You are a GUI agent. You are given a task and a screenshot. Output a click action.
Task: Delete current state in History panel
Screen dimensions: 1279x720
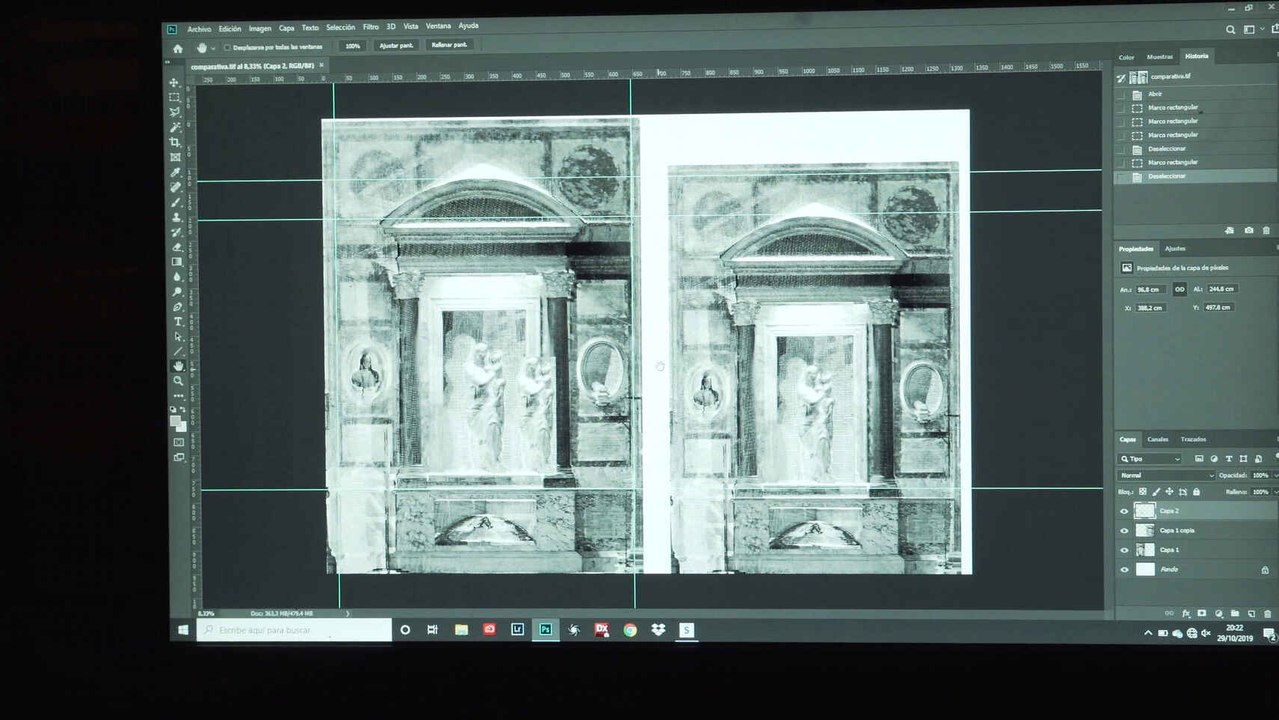pyautogui.click(x=1266, y=230)
